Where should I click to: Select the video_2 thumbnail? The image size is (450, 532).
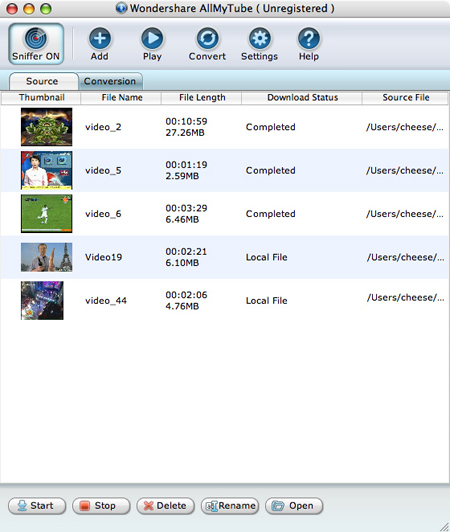pyautogui.click(x=46, y=127)
